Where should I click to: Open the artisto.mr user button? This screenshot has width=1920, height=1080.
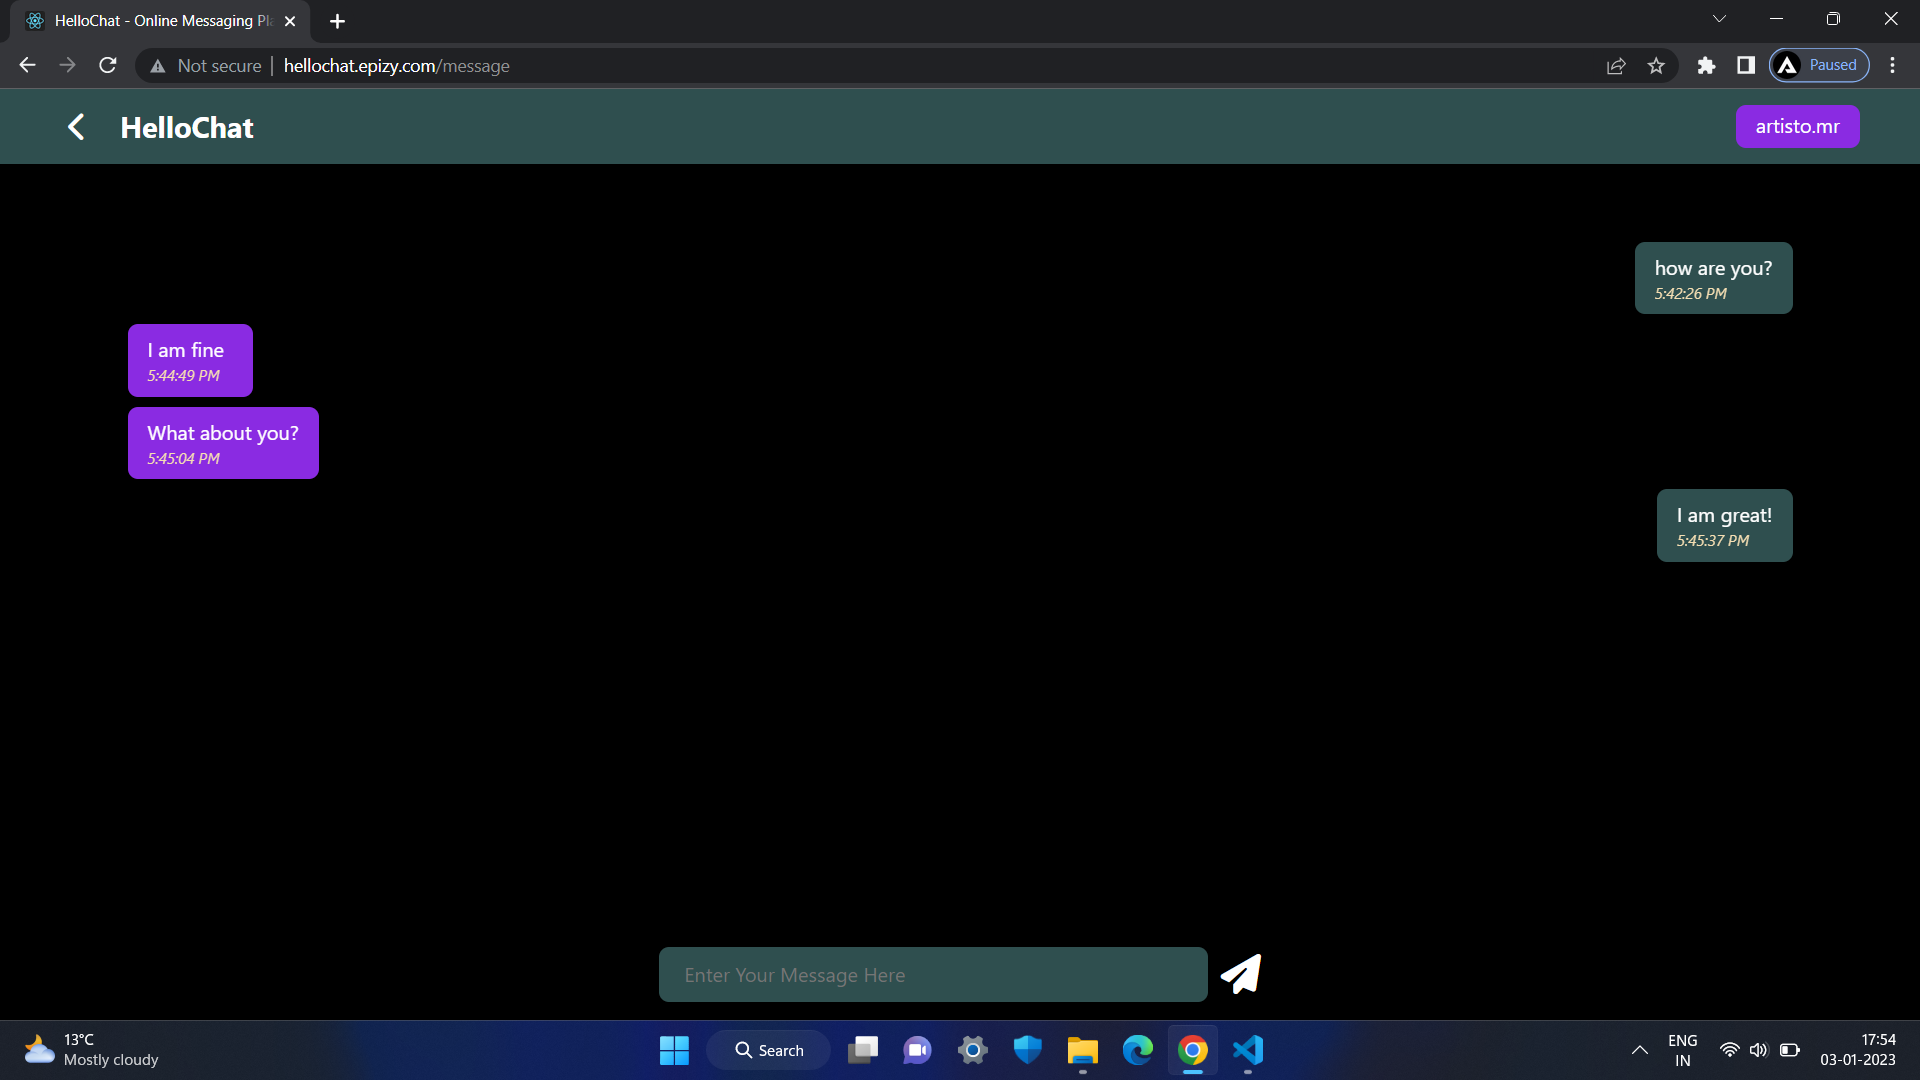tap(1797, 127)
